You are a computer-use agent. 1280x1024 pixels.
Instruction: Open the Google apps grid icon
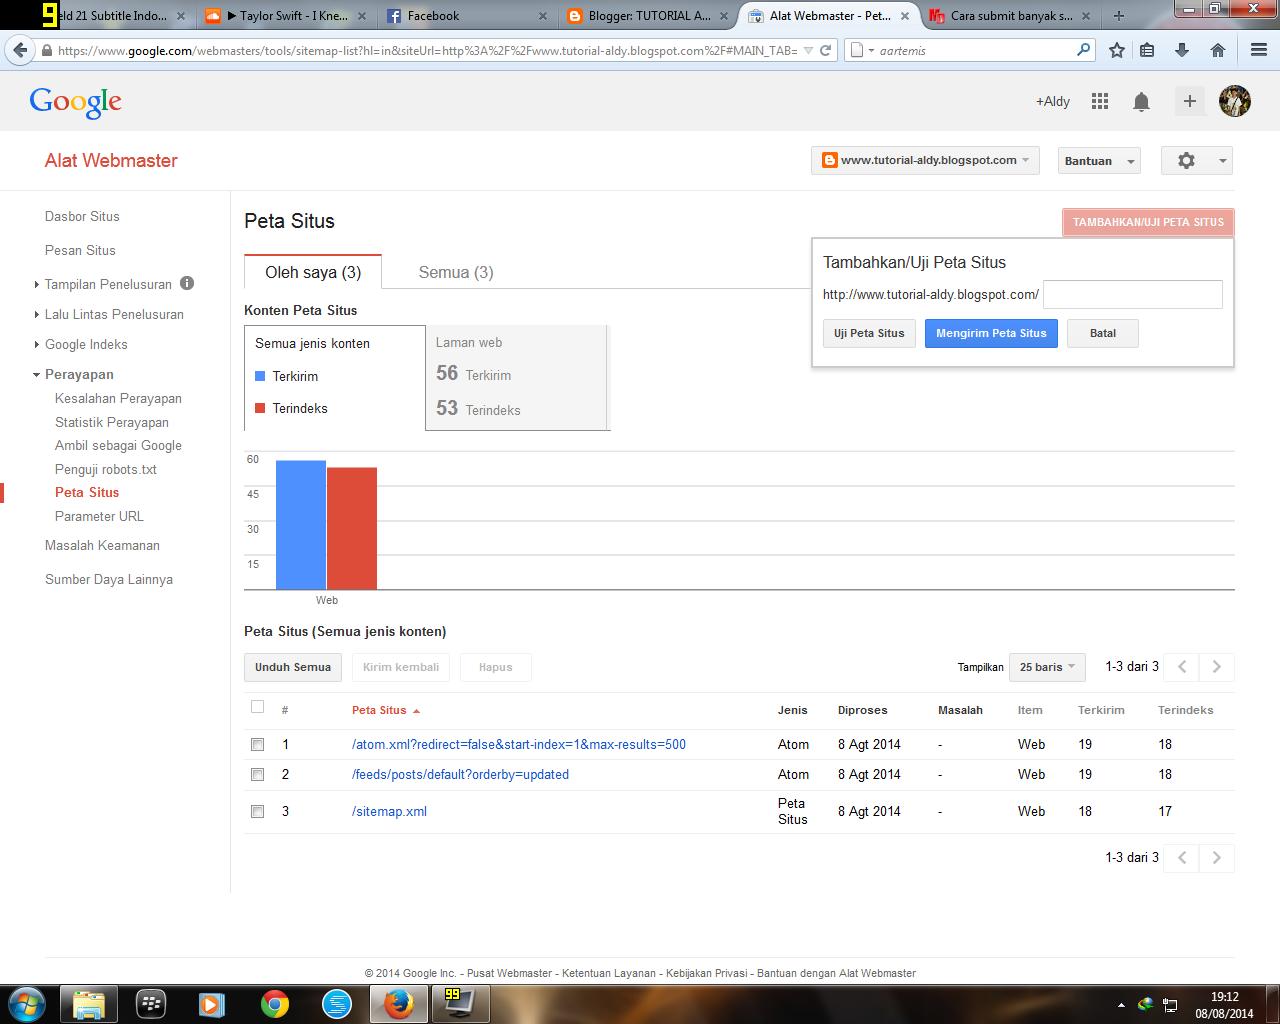(x=1099, y=101)
